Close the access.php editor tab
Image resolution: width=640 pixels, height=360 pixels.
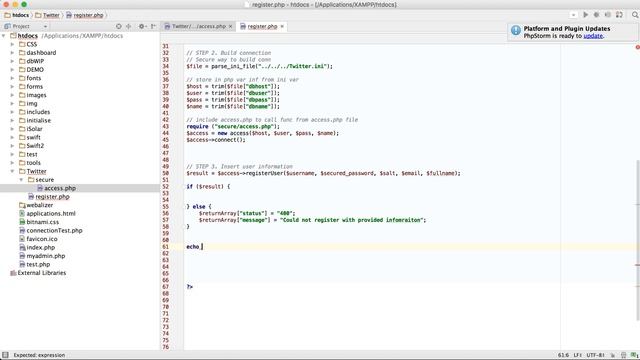(231, 26)
